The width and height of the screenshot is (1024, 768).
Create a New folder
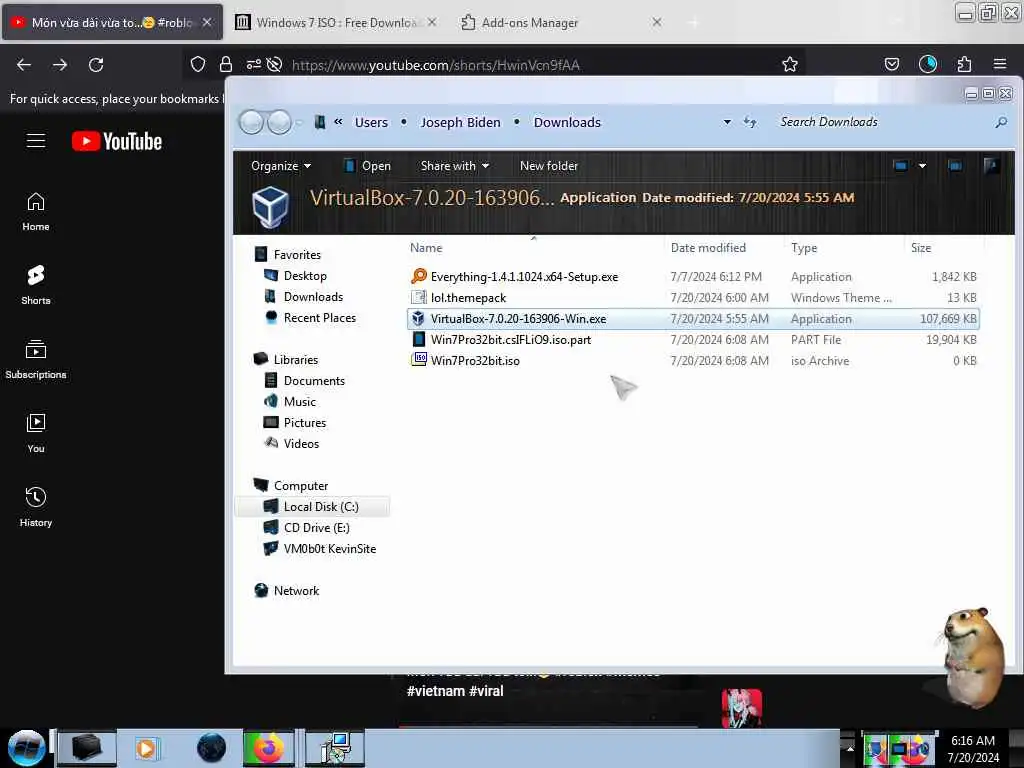[x=549, y=166]
